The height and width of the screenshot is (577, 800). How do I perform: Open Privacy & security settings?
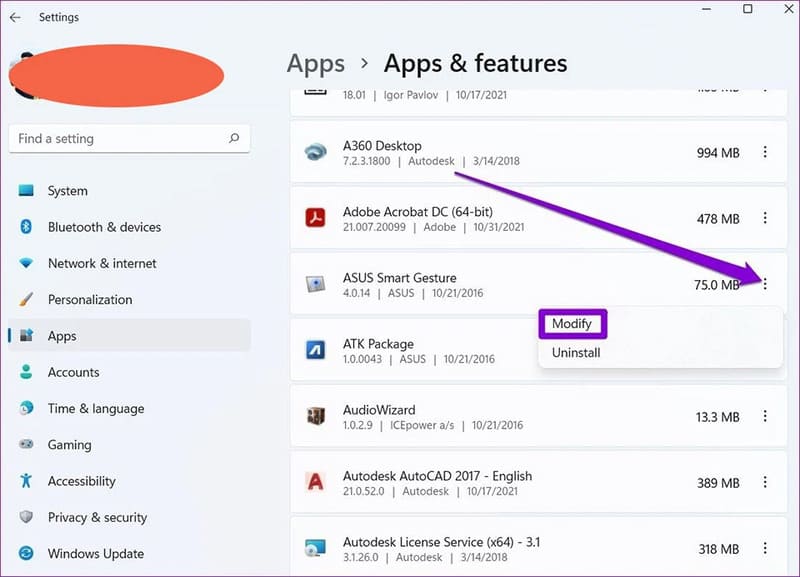coord(130,517)
